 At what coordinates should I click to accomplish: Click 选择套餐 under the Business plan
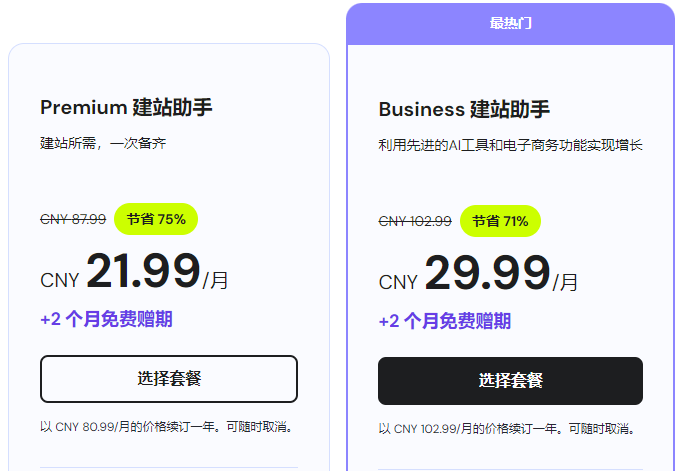tap(510, 381)
